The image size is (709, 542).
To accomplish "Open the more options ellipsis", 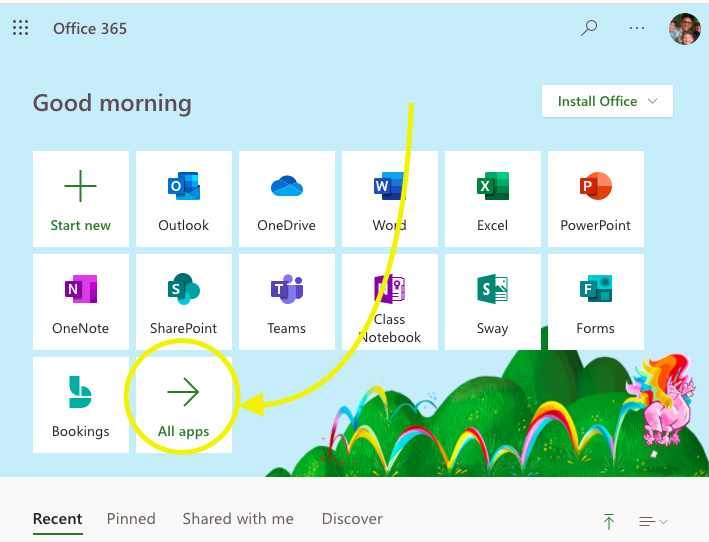I will [x=637, y=28].
